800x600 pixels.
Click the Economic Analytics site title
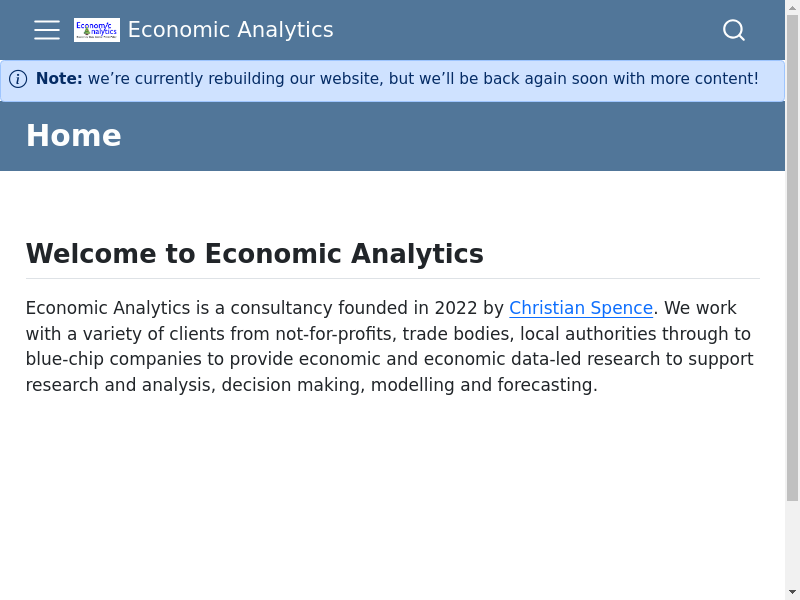[230, 30]
